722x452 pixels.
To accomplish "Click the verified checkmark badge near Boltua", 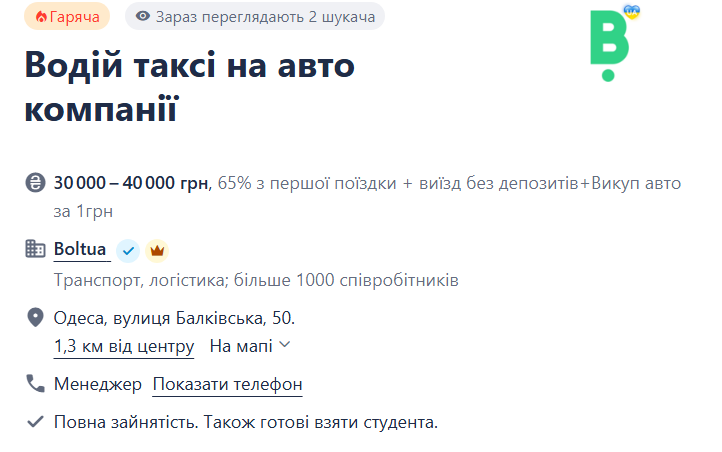I will [x=127, y=250].
